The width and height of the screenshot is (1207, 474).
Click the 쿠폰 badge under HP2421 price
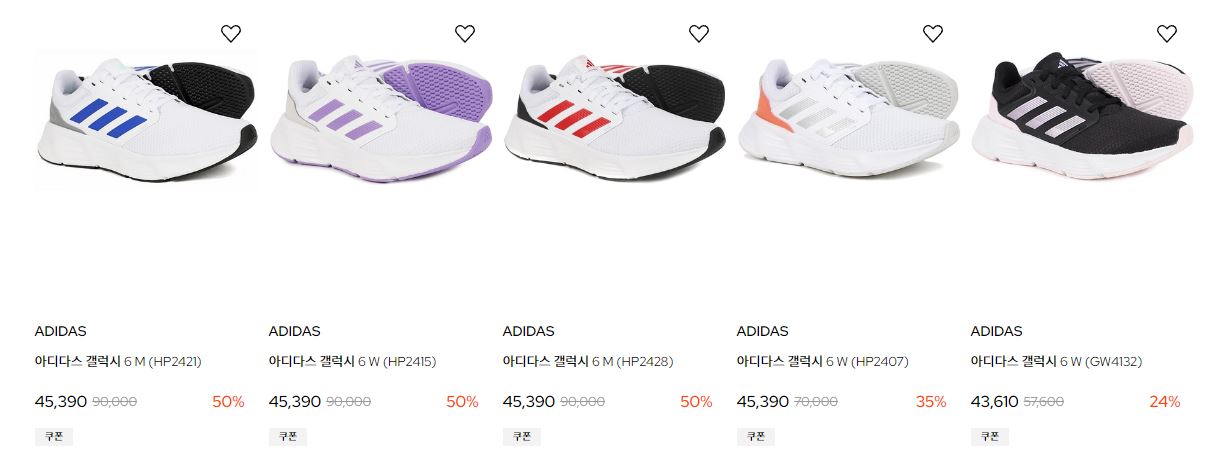coord(54,436)
